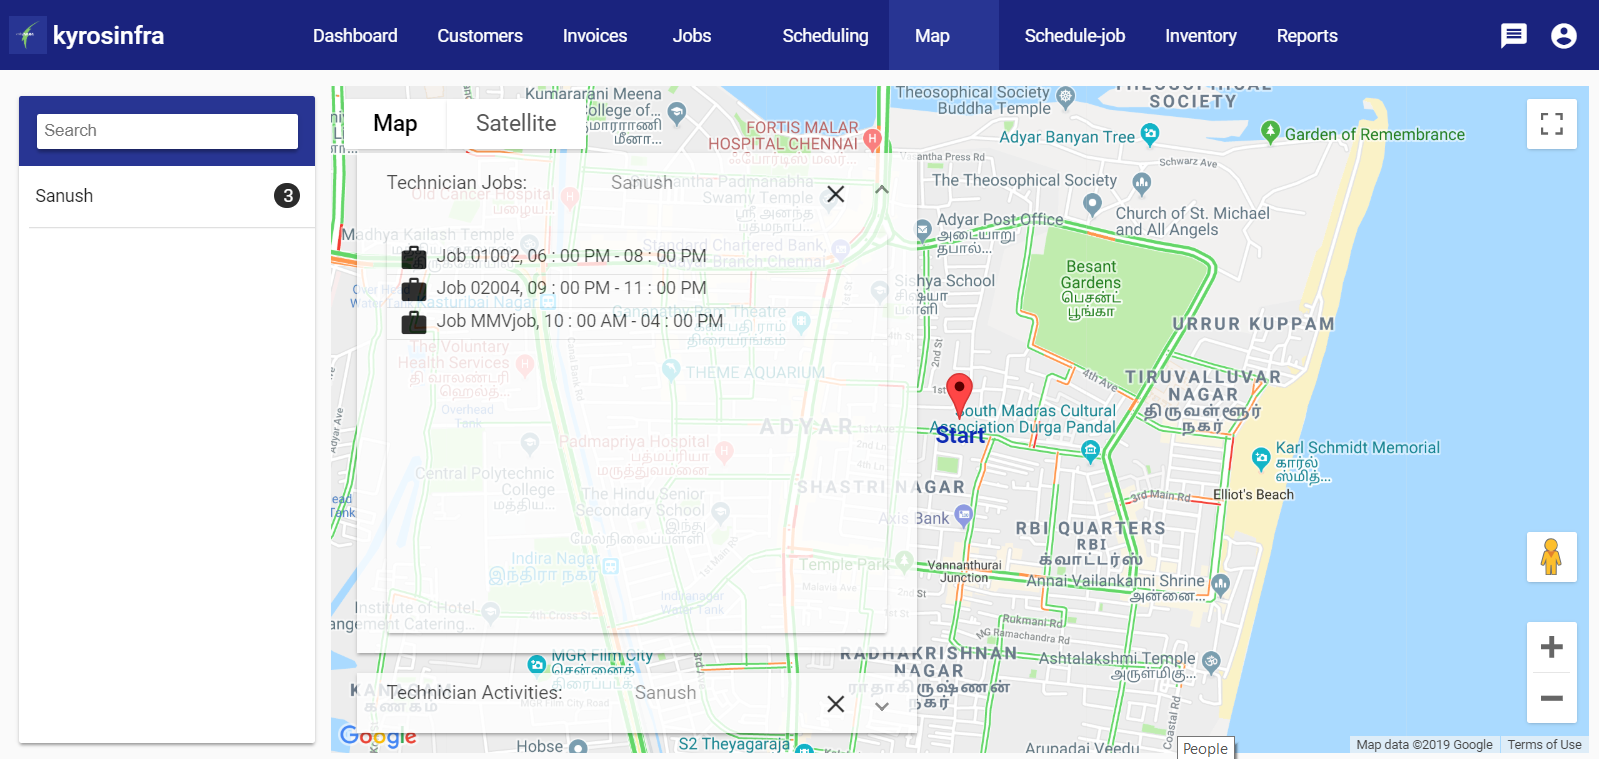Zoom in on the map
This screenshot has height=759, width=1599.
[1552, 647]
